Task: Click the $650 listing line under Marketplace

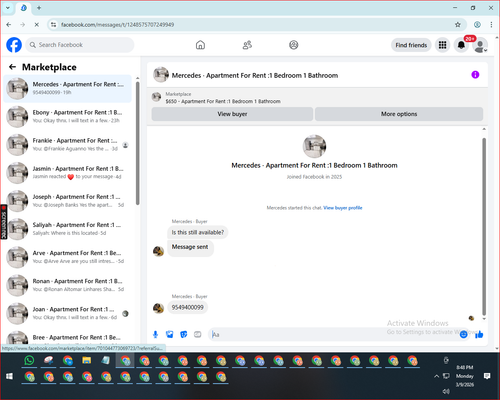Action: click(x=223, y=101)
